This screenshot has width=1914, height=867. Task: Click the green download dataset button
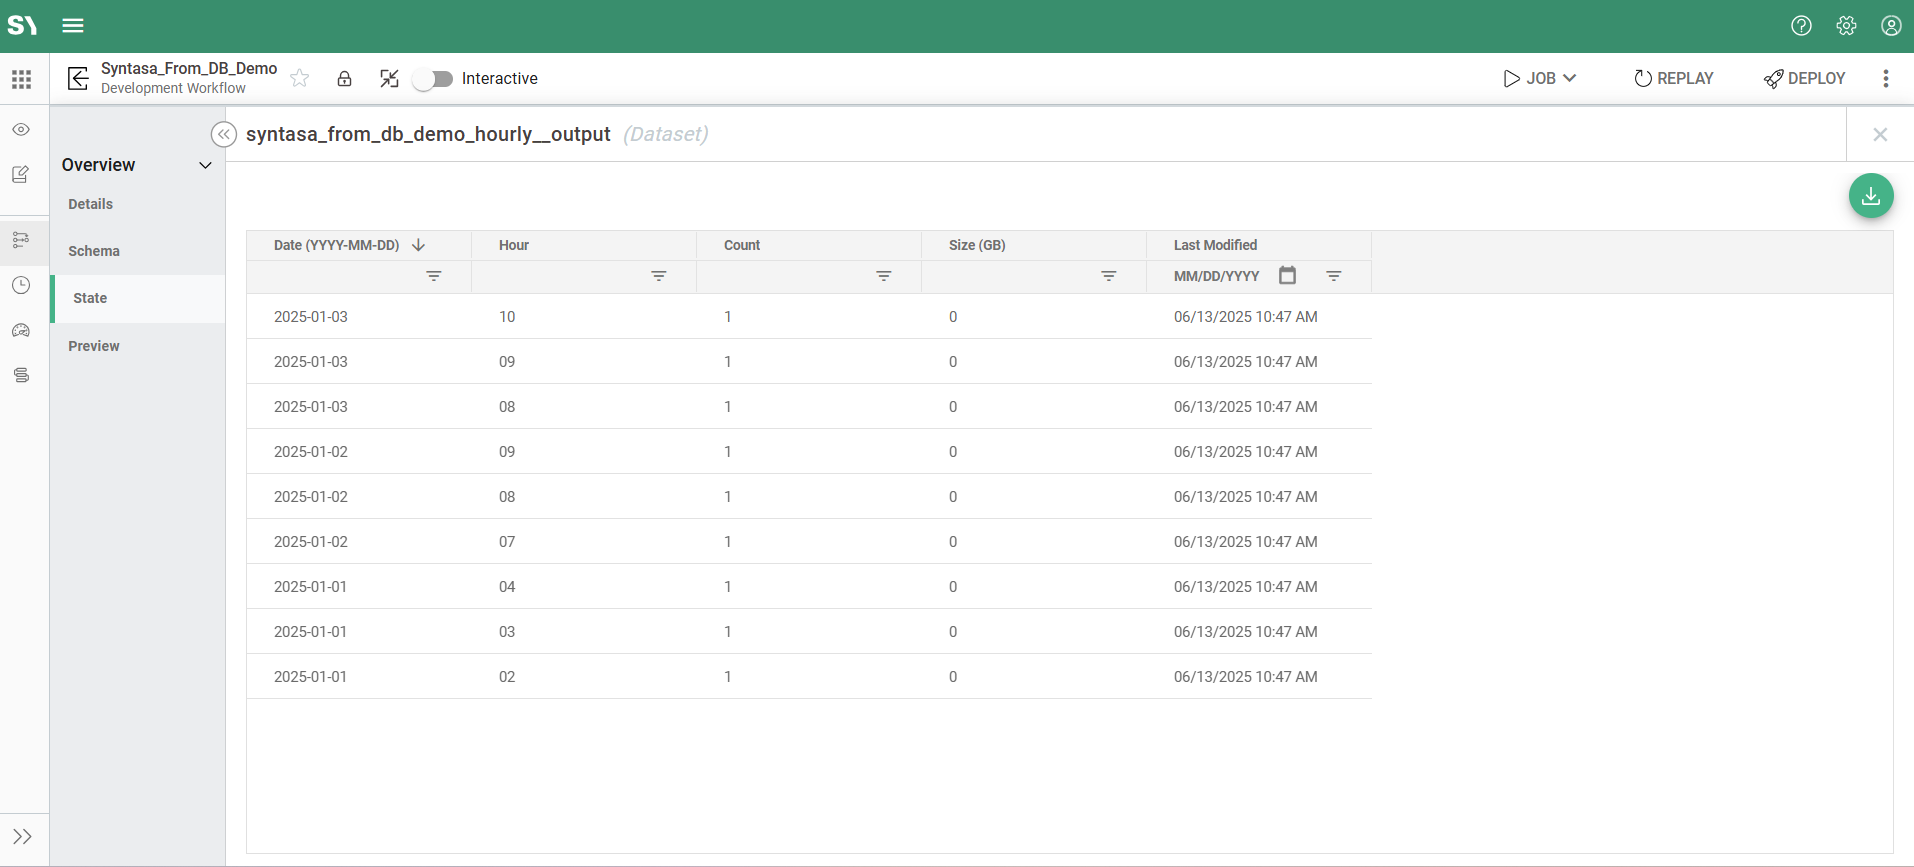tap(1870, 196)
